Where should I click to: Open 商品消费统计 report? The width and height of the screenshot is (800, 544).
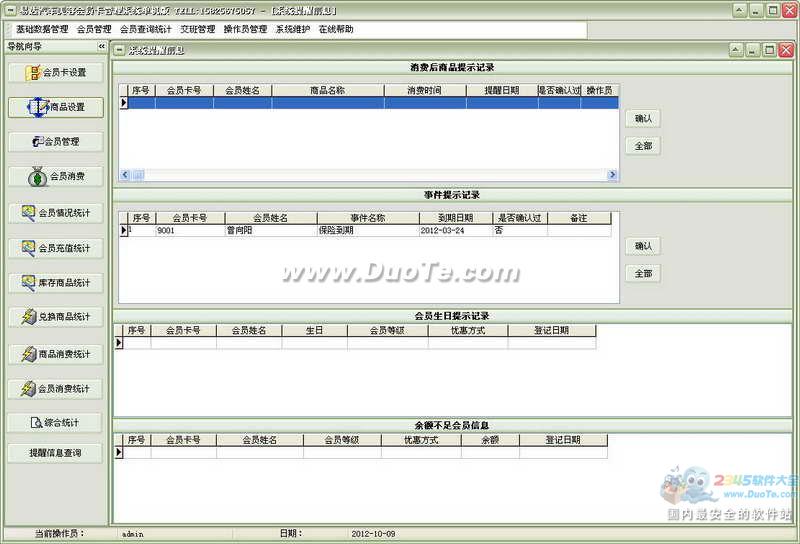pos(55,354)
